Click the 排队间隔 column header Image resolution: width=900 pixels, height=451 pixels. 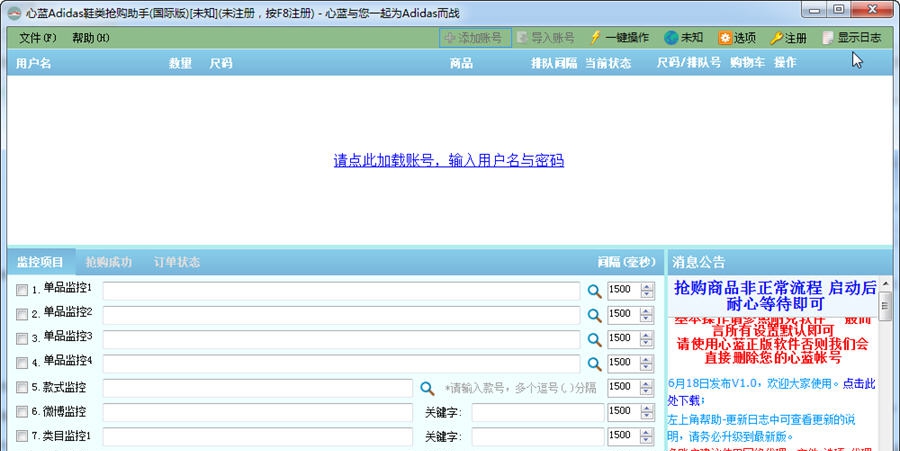tap(554, 63)
